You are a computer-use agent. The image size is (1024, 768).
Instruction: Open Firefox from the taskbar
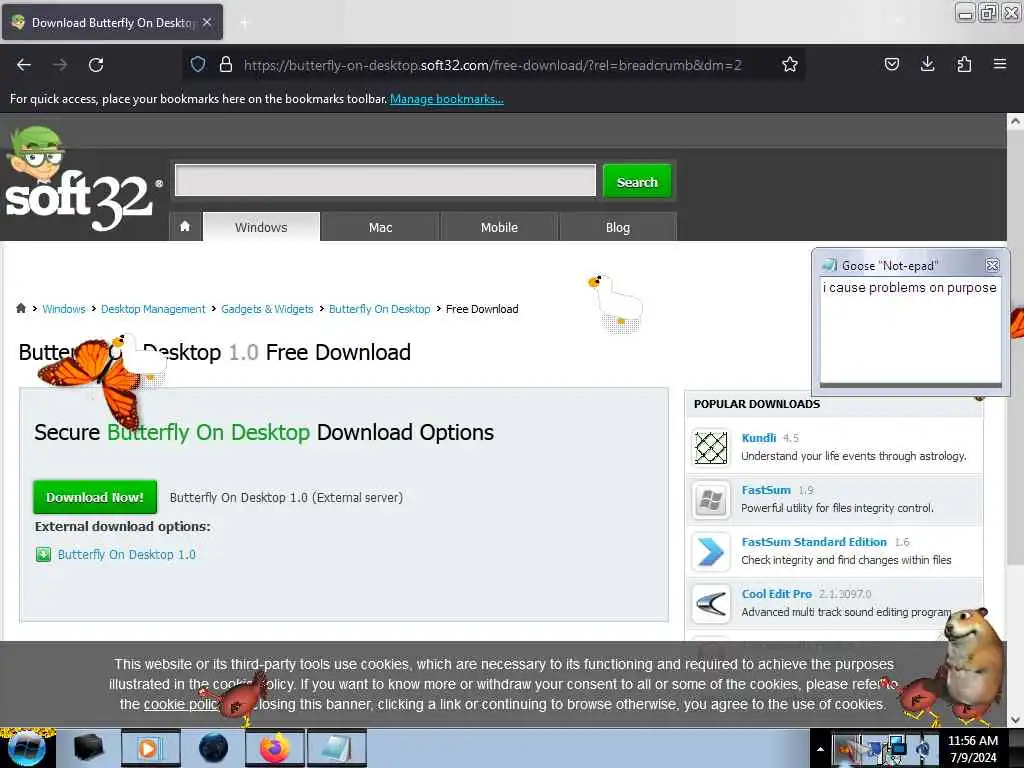[x=274, y=748]
